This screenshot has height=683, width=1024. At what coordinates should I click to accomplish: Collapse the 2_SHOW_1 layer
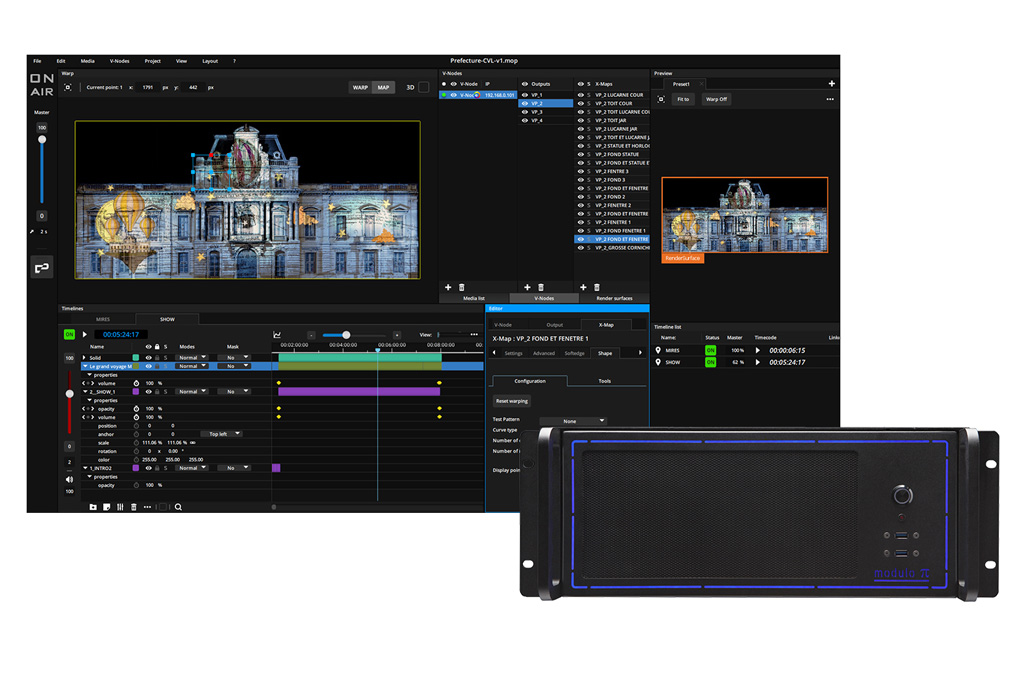coord(85,392)
